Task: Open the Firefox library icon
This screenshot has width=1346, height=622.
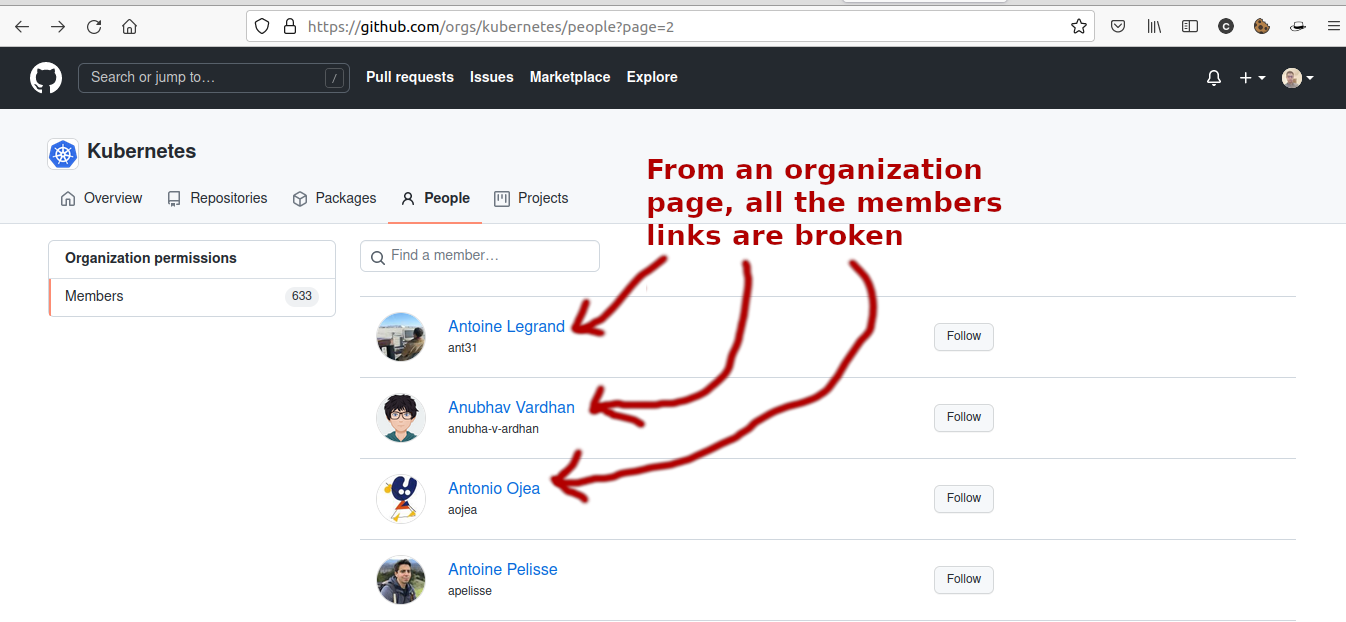Action: [x=1154, y=27]
